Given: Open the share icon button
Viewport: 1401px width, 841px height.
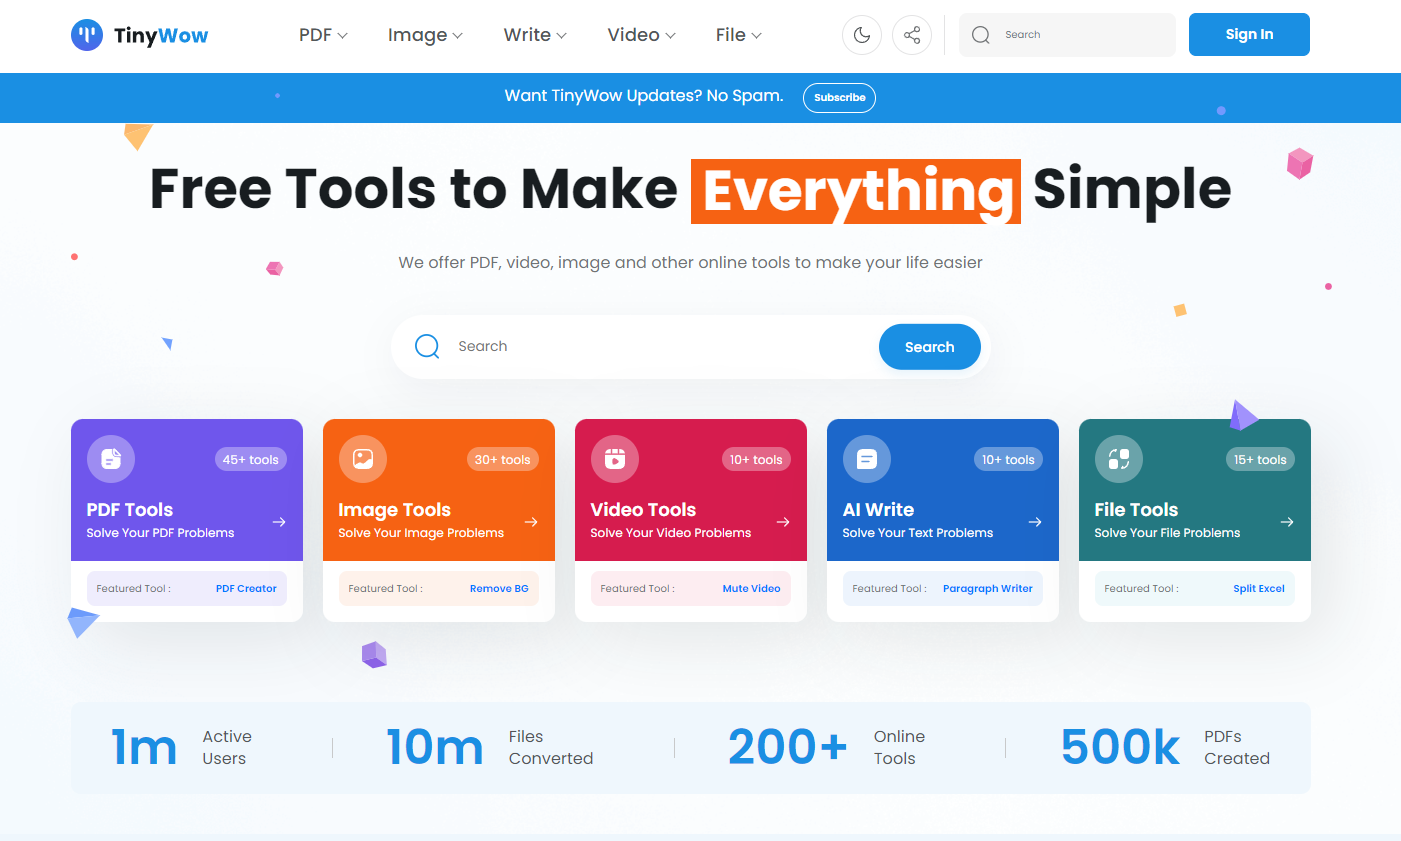Looking at the screenshot, I should pos(912,35).
